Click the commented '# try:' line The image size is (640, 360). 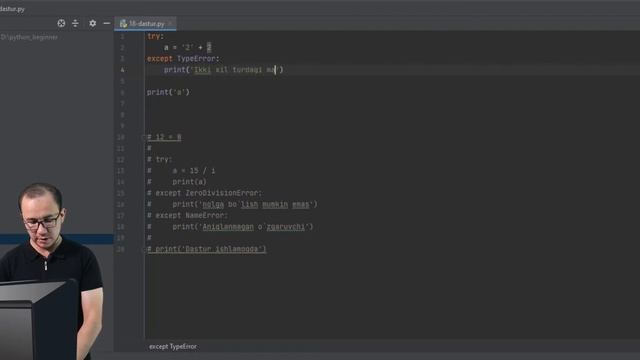click(160, 160)
